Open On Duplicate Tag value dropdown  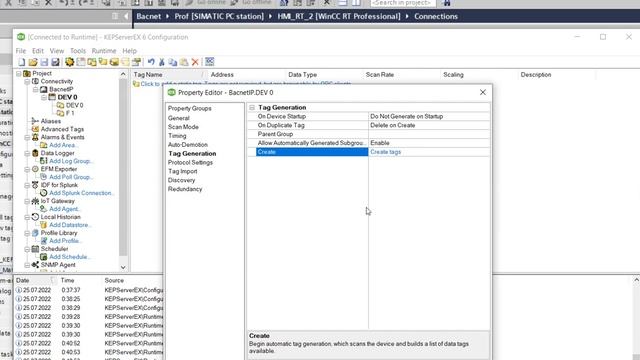click(429, 125)
